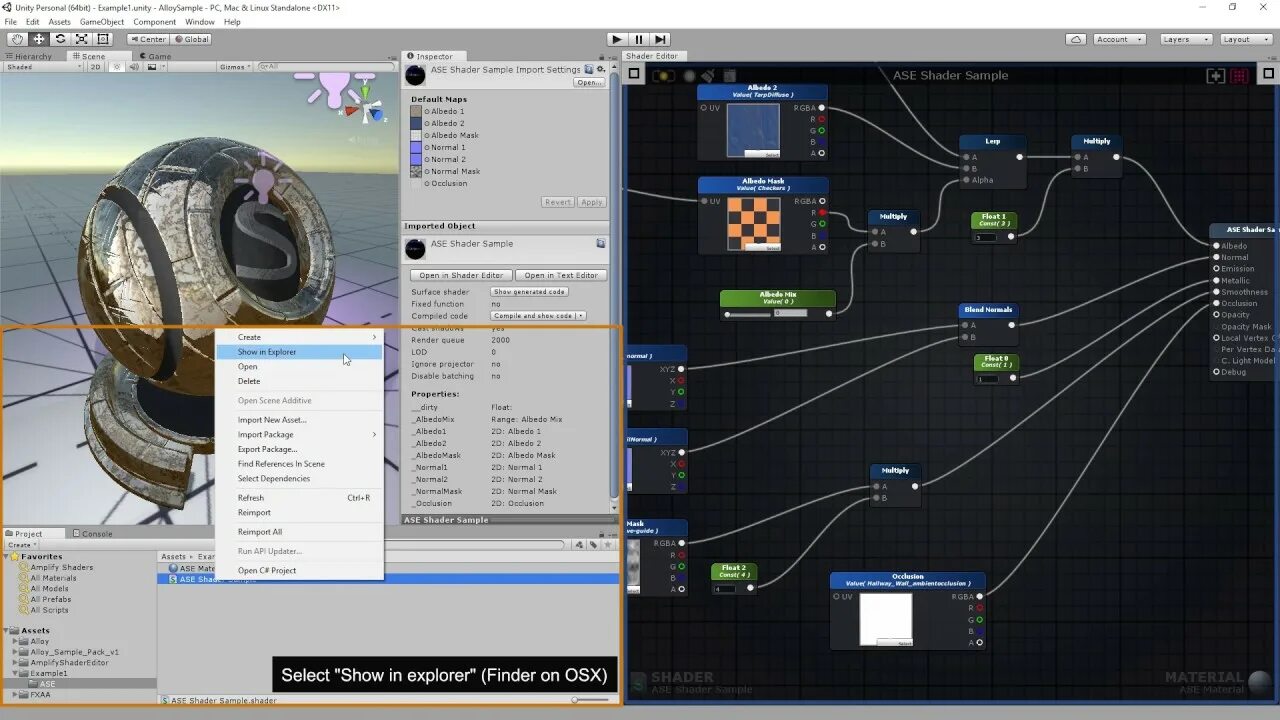Adjust the Project icon size slider
This screenshot has width=1280, height=720.
(x=589, y=700)
